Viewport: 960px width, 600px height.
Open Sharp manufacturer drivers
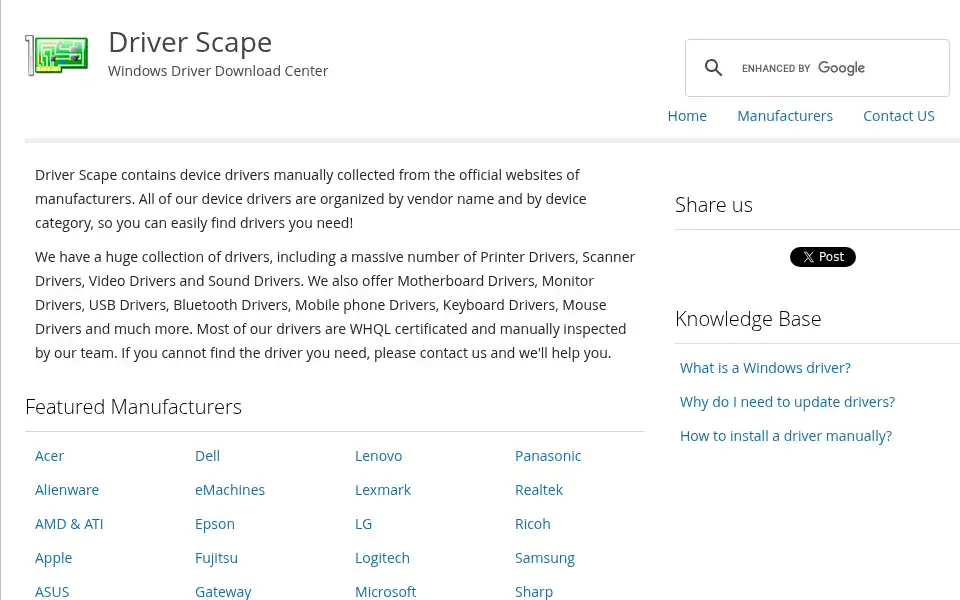point(533,592)
